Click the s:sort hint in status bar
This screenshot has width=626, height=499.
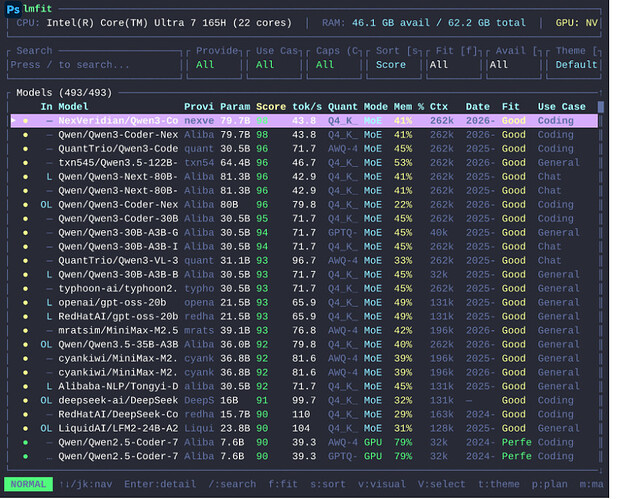[328, 484]
